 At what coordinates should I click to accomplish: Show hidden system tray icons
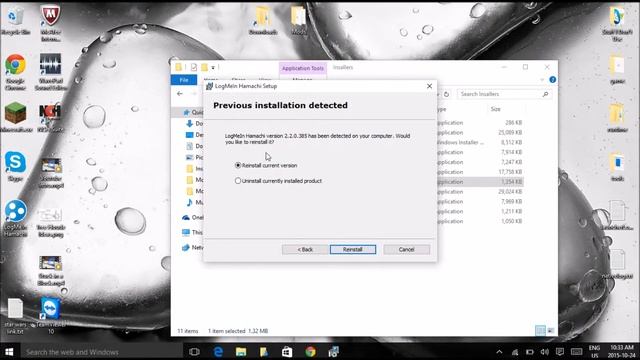(499, 352)
